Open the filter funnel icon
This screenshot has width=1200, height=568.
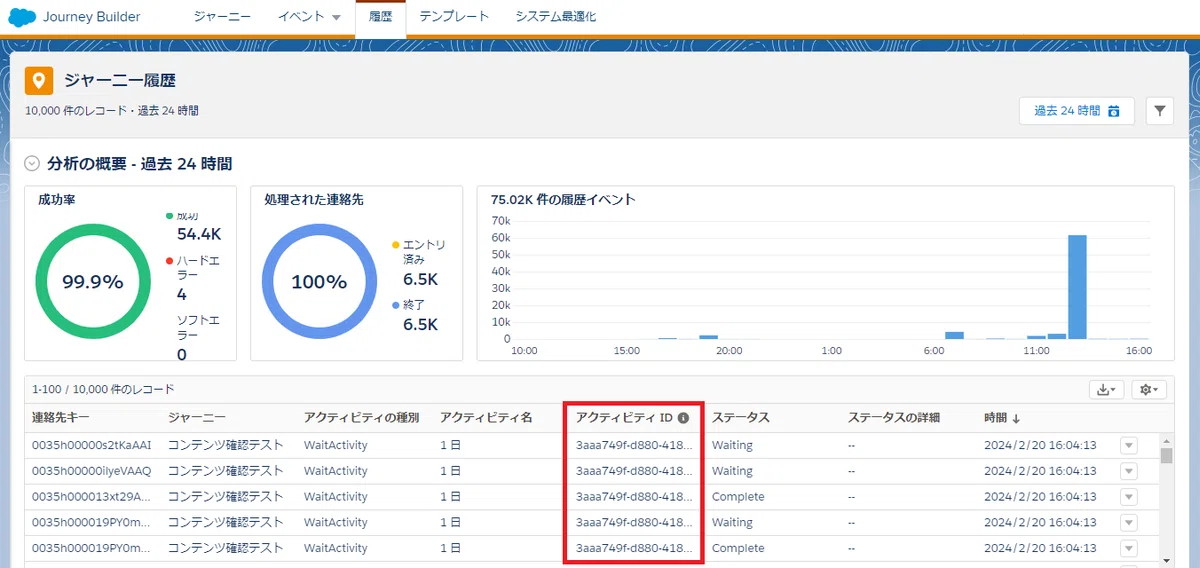[x=1159, y=111]
